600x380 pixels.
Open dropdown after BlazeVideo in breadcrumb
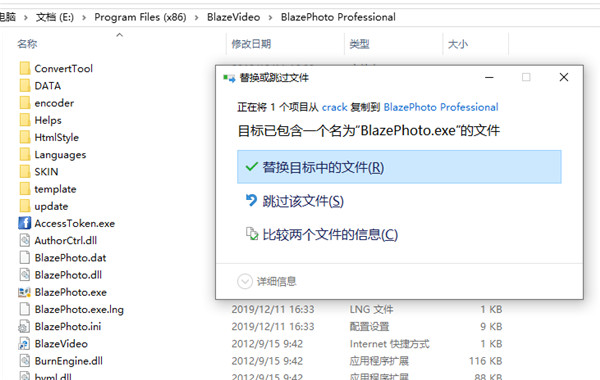pyautogui.click(x=270, y=18)
